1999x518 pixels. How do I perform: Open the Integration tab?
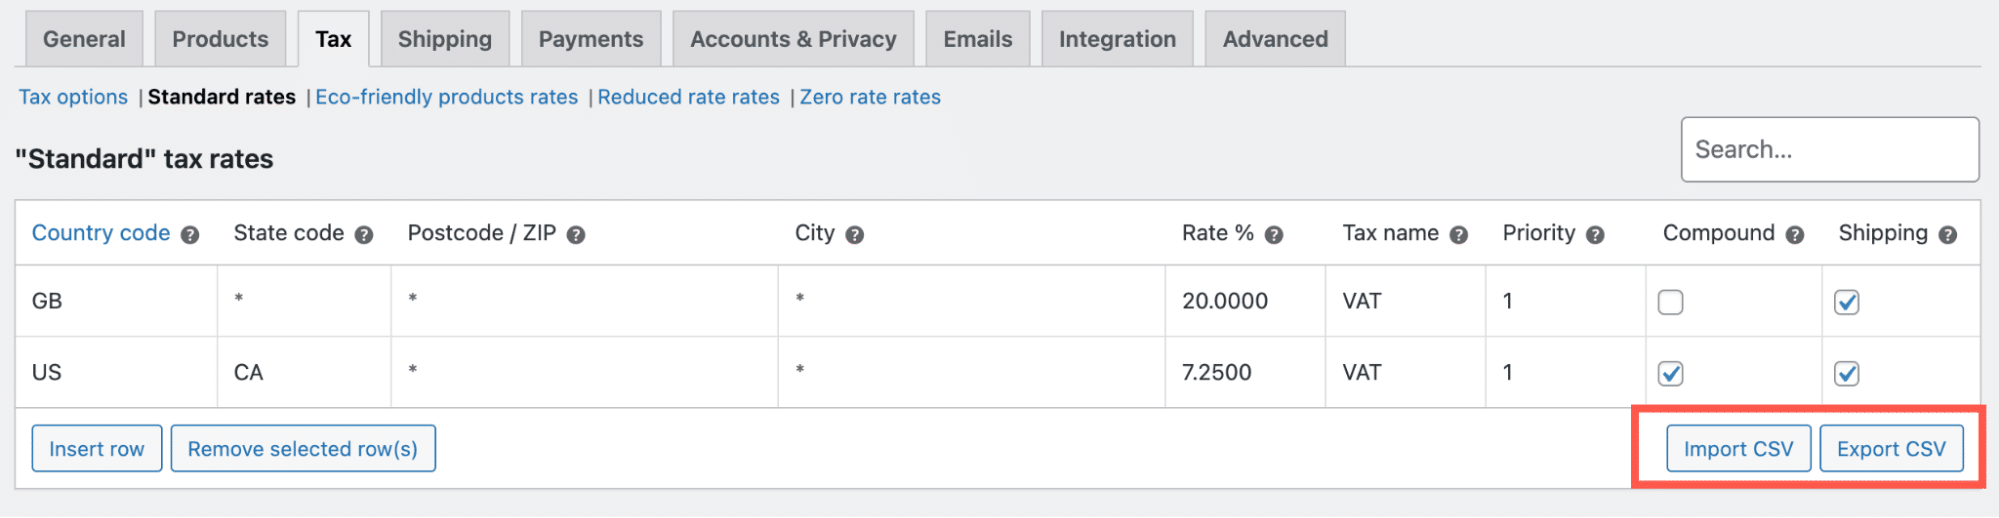point(1117,39)
